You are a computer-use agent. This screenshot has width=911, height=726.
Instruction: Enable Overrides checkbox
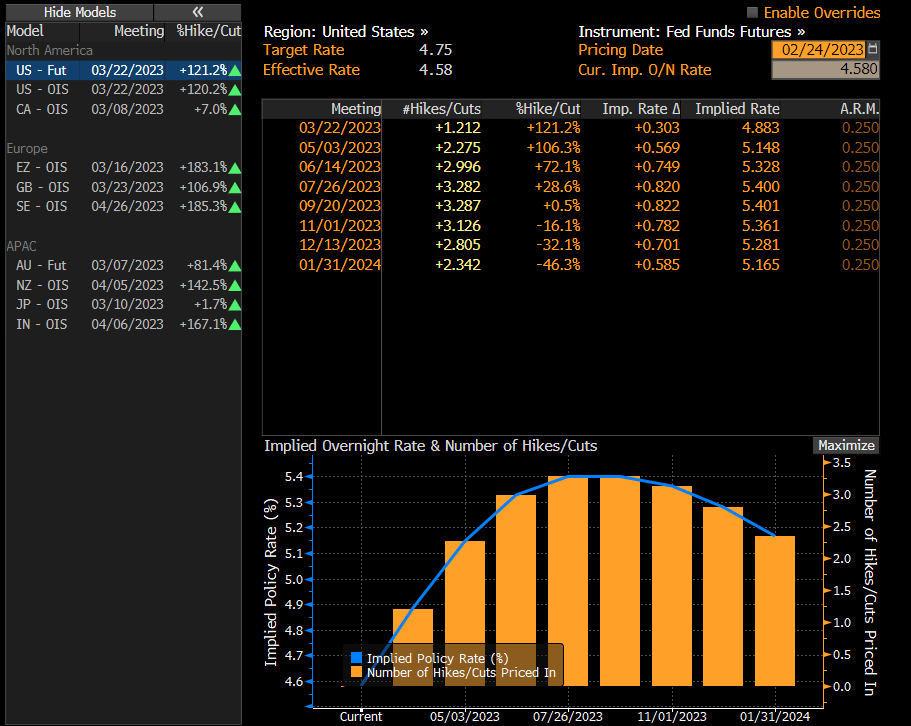(x=752, y=13)
